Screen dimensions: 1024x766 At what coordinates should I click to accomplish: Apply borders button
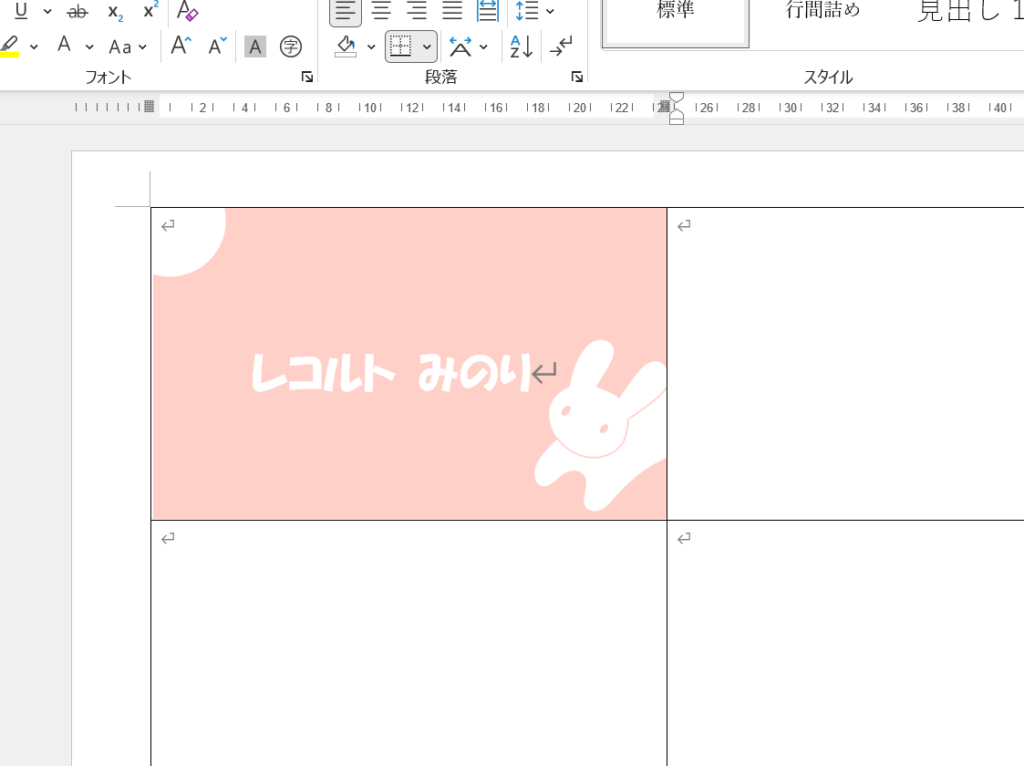[400, 46]
